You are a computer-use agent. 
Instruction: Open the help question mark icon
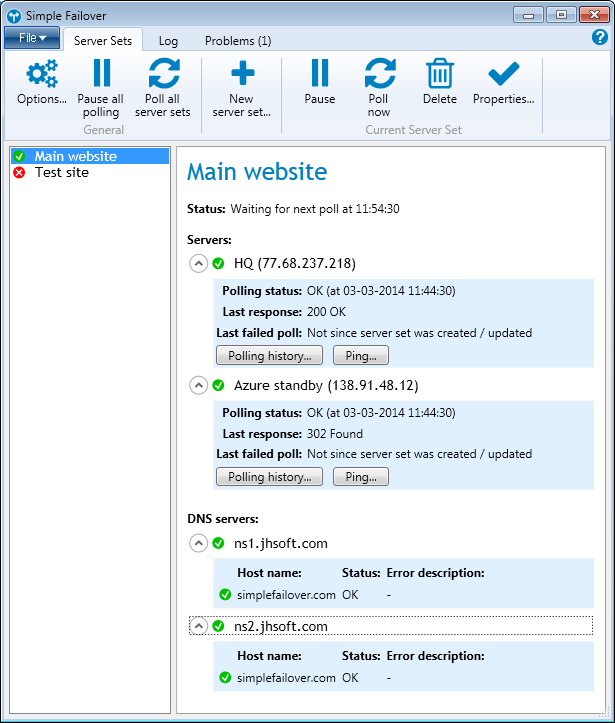tap(600, 38)
